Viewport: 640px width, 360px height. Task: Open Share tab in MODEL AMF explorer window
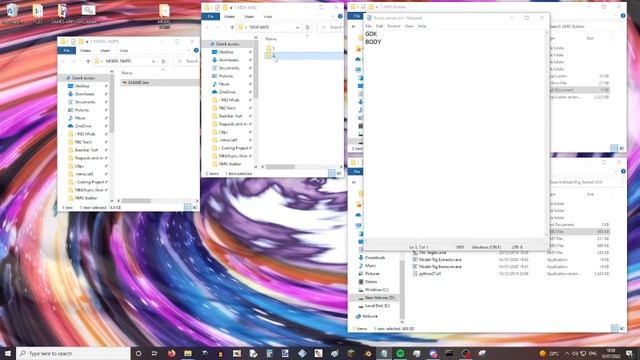click(105, 51)
